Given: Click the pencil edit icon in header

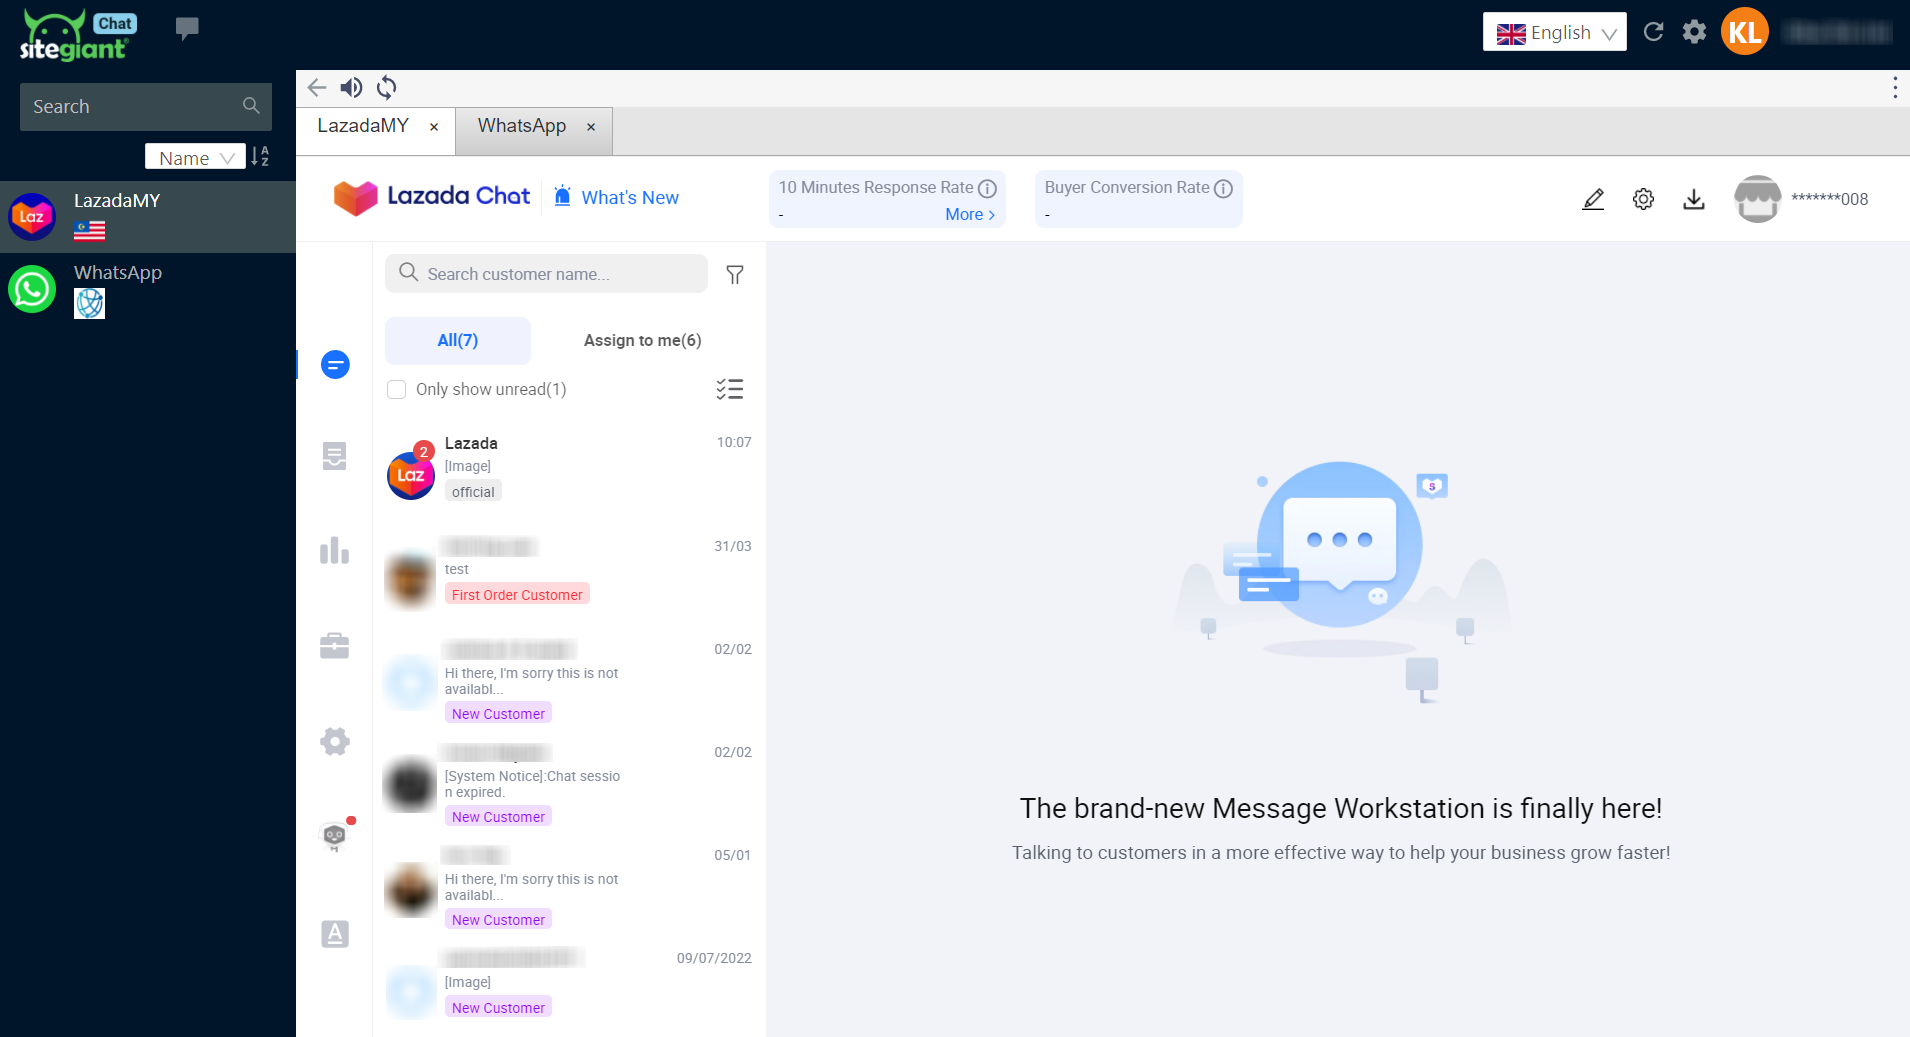Looking at the screenshot, I should coord(1593,199).
